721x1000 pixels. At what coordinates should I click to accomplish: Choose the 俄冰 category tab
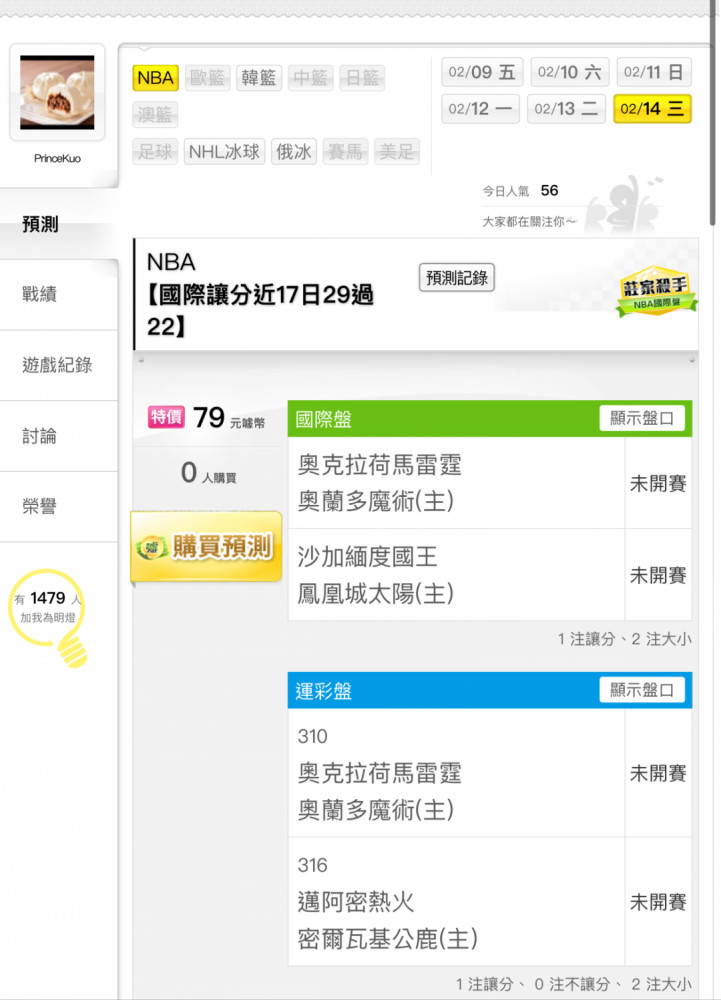tap(294, 152)
